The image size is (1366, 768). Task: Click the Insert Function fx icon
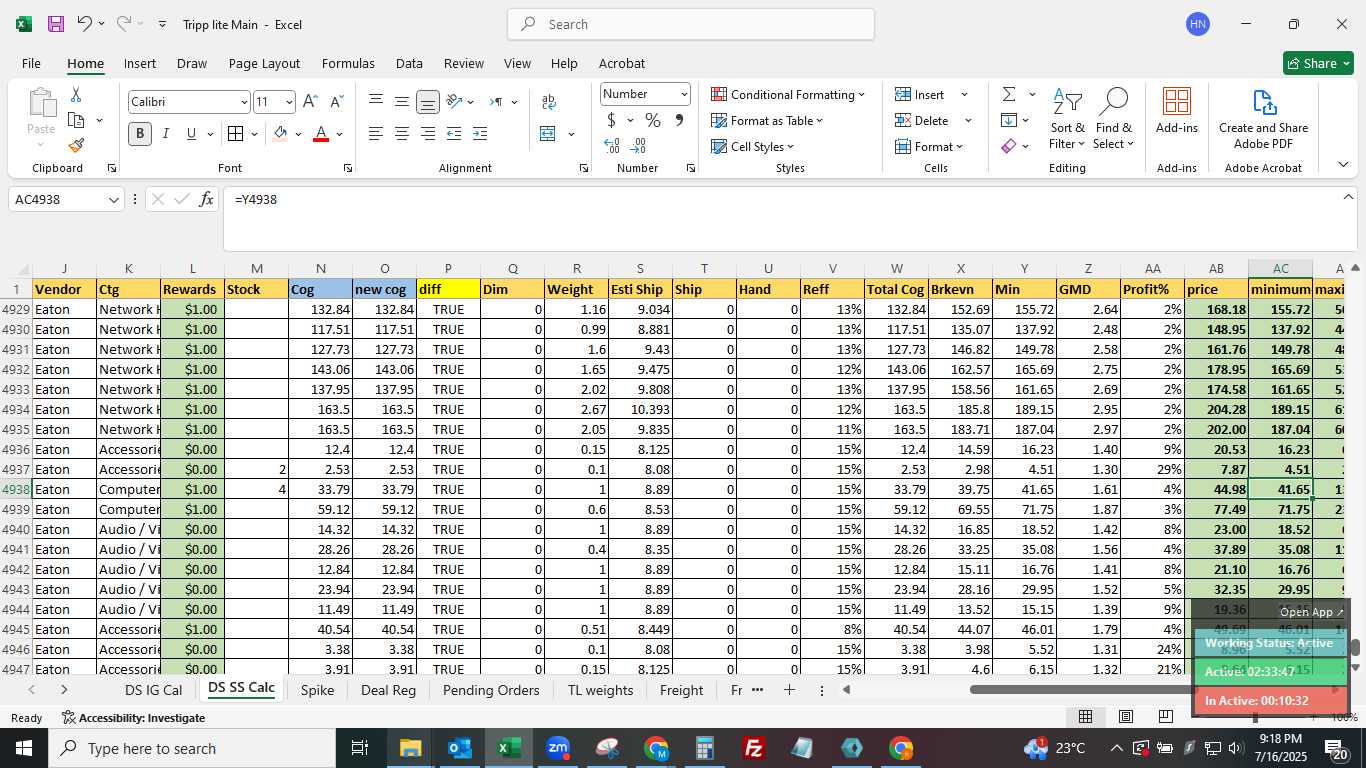[207, 199]
